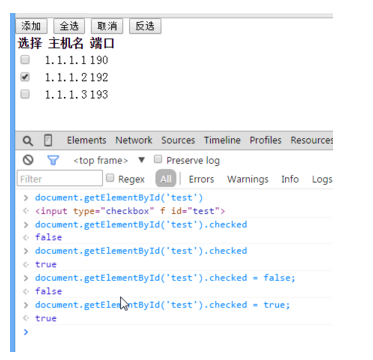
Task: Open the top frame context dropdown
Action: 109,161
